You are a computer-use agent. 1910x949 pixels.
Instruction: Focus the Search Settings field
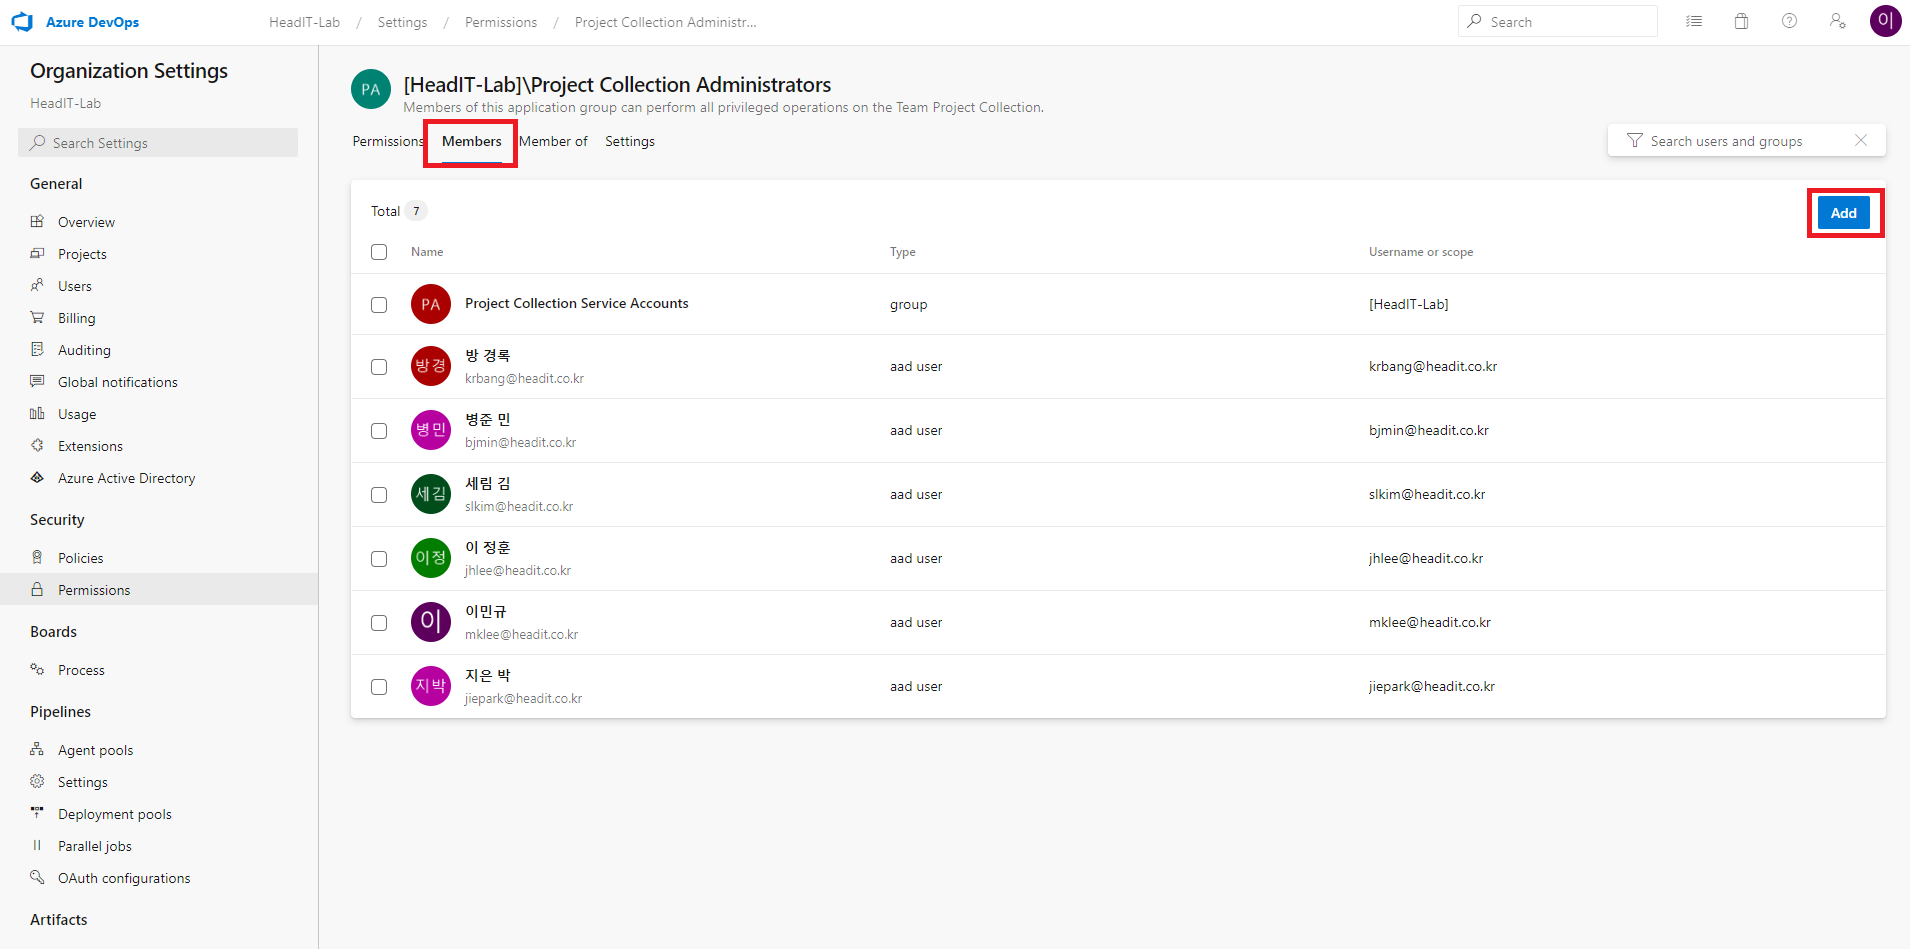coord(158,142)
